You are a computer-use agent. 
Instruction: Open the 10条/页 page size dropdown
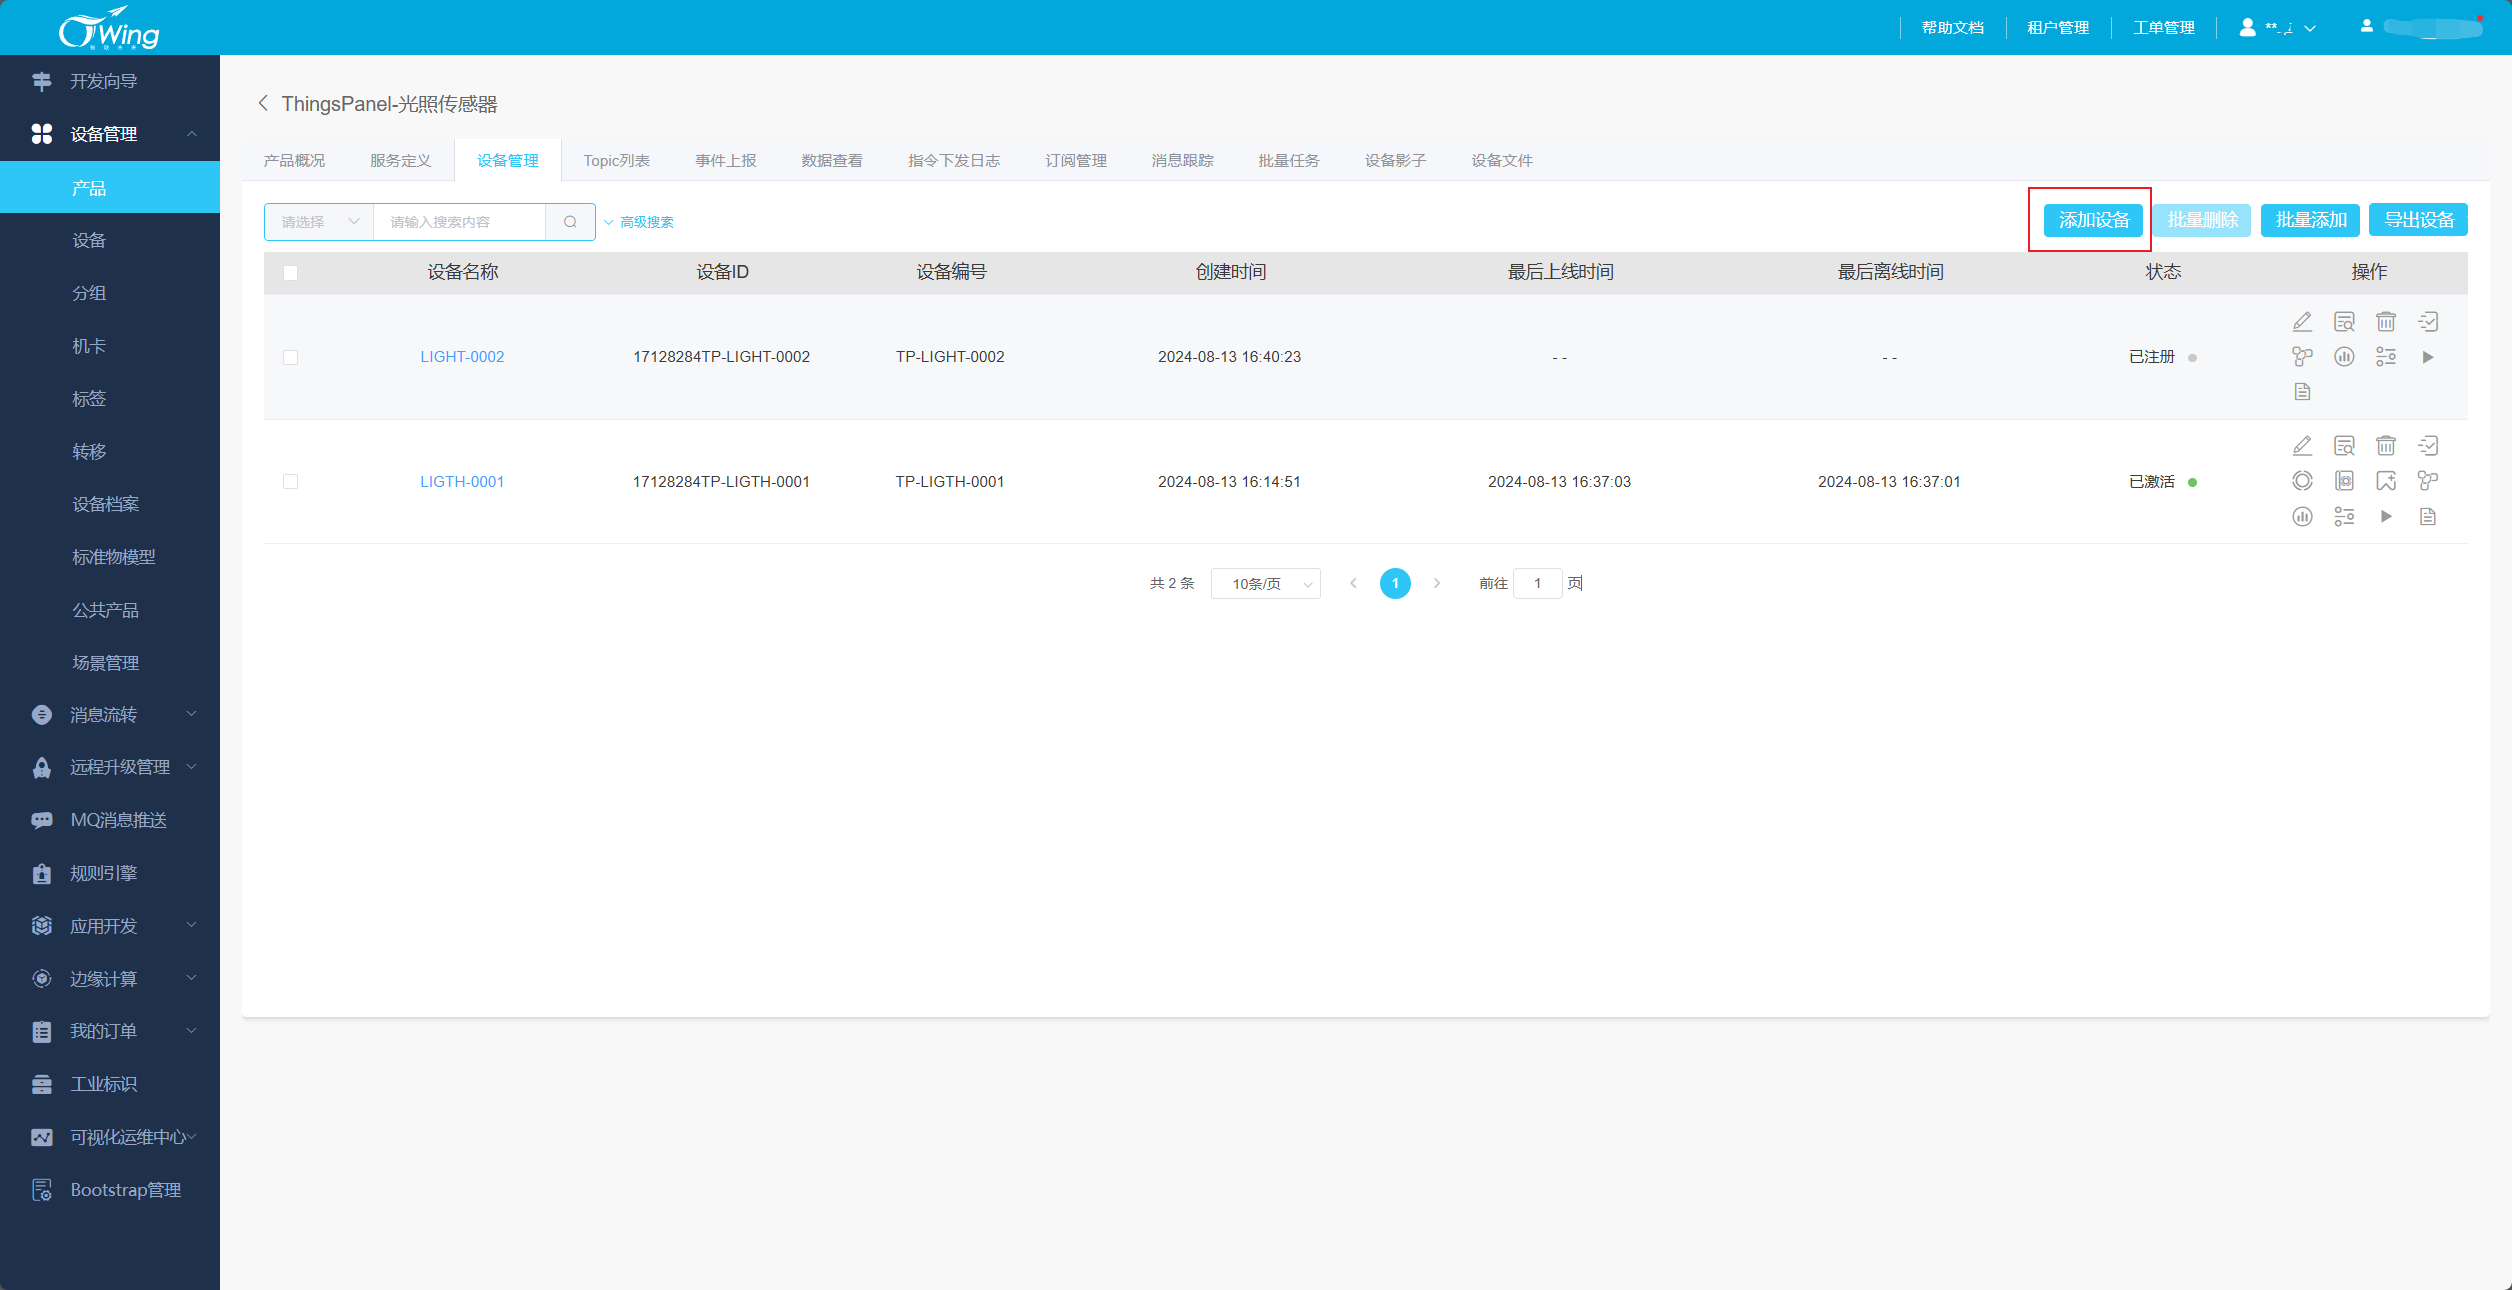pyautogui.click(x=1265, y=584)
